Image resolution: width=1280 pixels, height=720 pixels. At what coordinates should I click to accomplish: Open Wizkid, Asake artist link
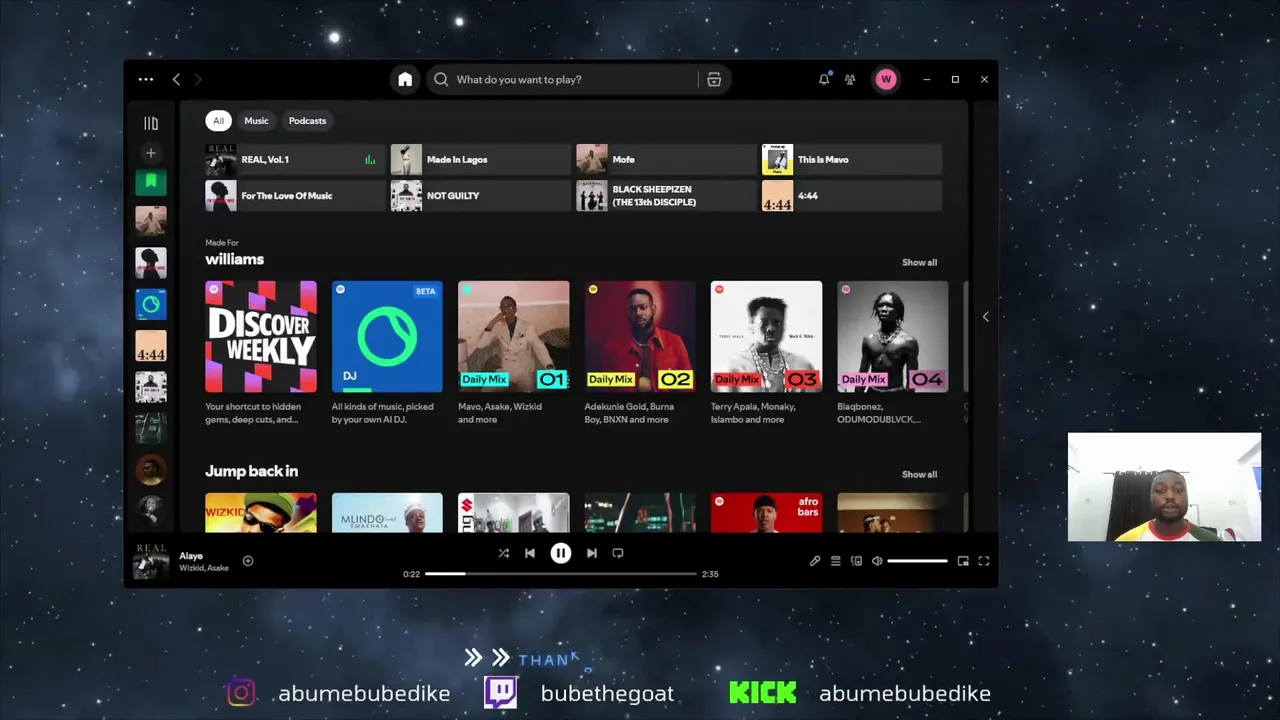click(x=204, y=568)
